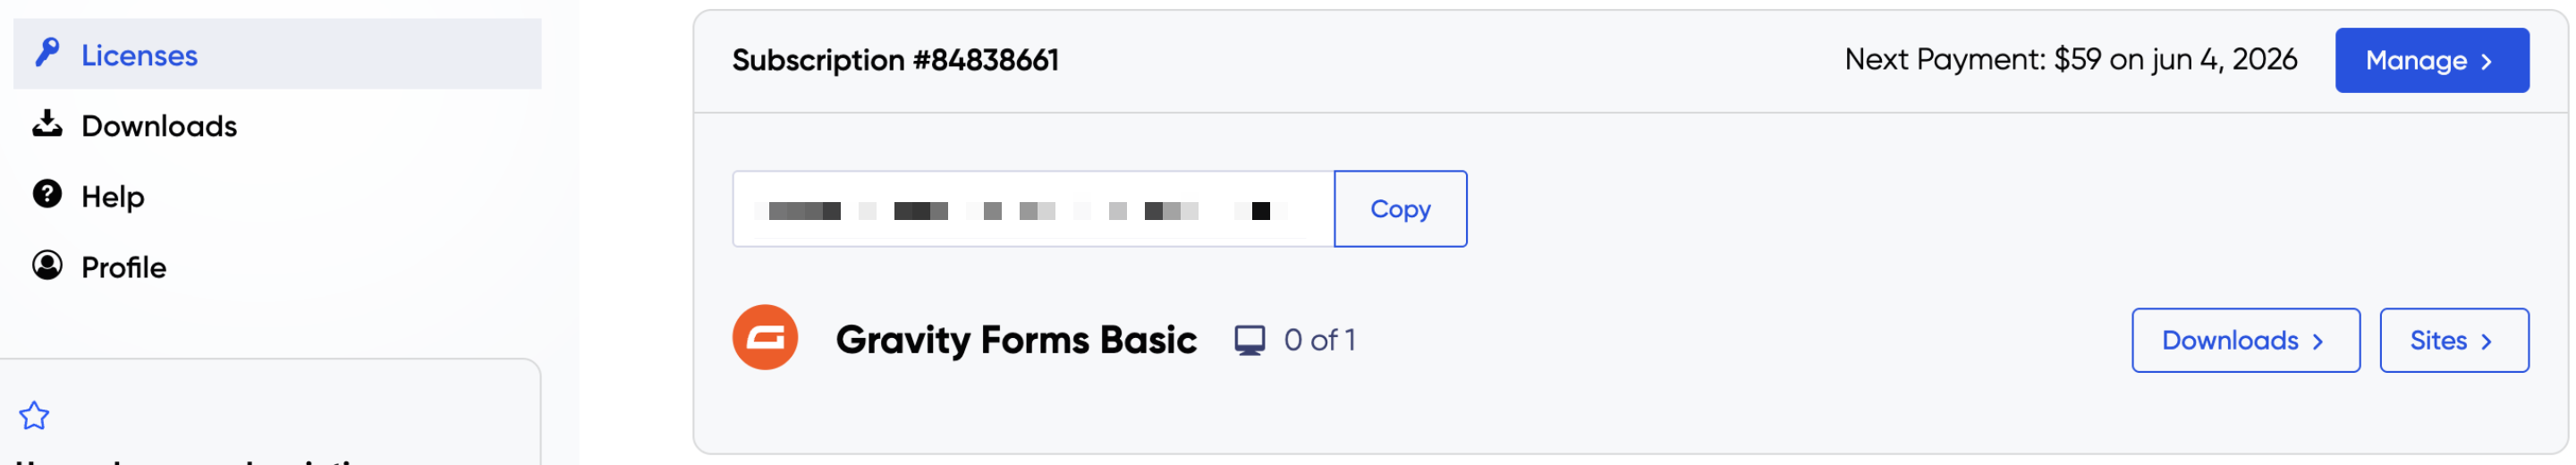Copy the license key with Copy button
Screen dimensions: 2576x465
point(1400,209)
